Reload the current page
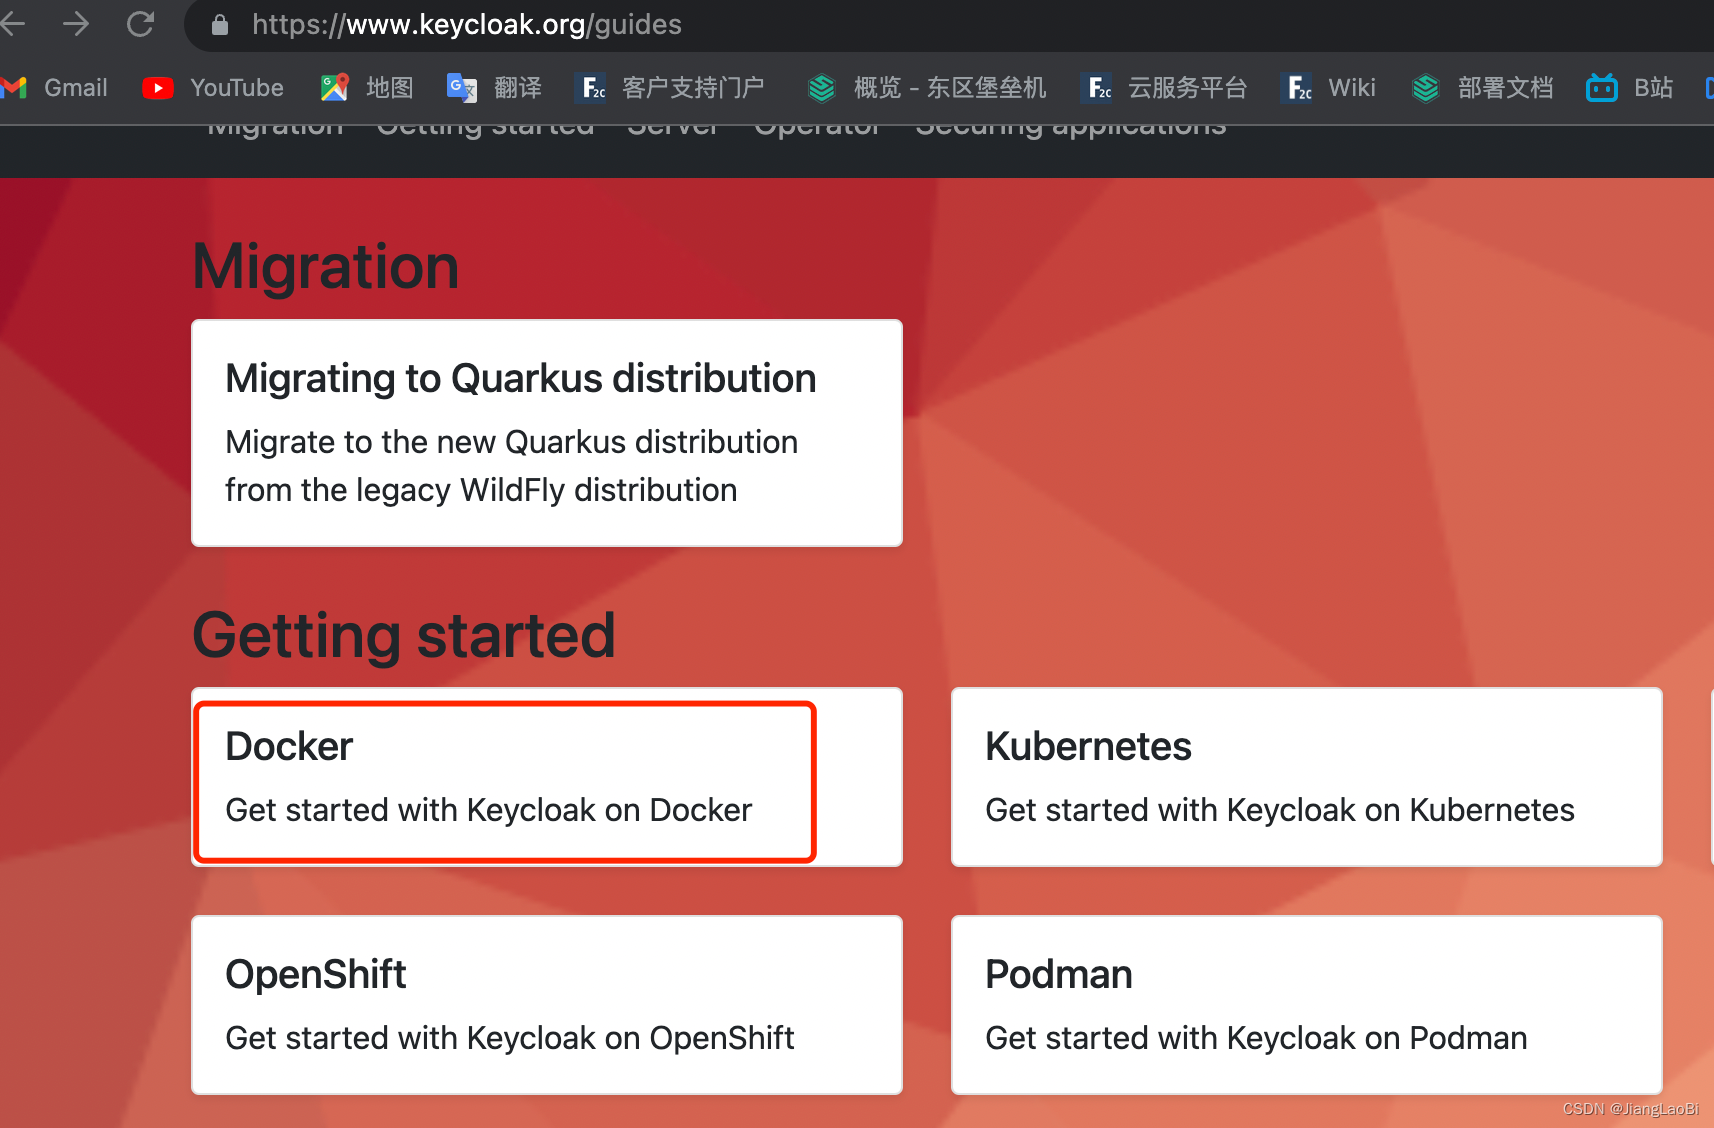The image size is (1714, 1128). [x=141, y=24]
